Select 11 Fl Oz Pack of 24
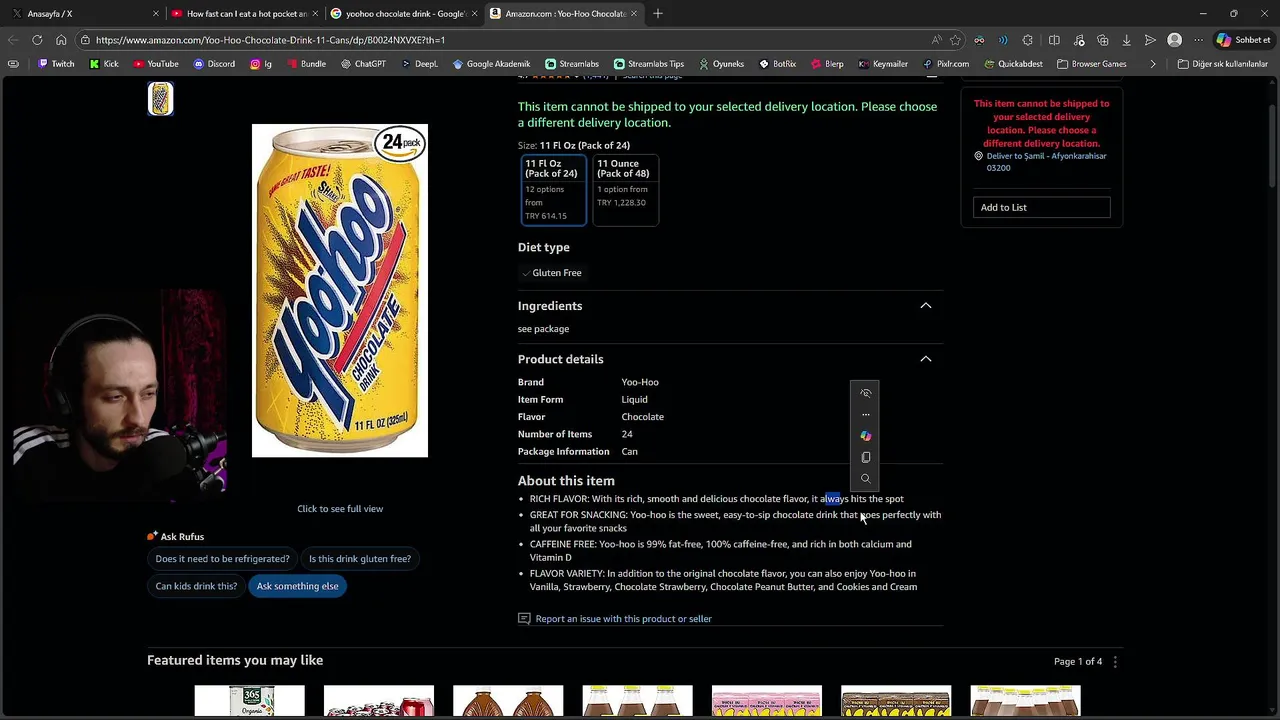The height and width of the screenshot is (720, 1280). (553, 190)
